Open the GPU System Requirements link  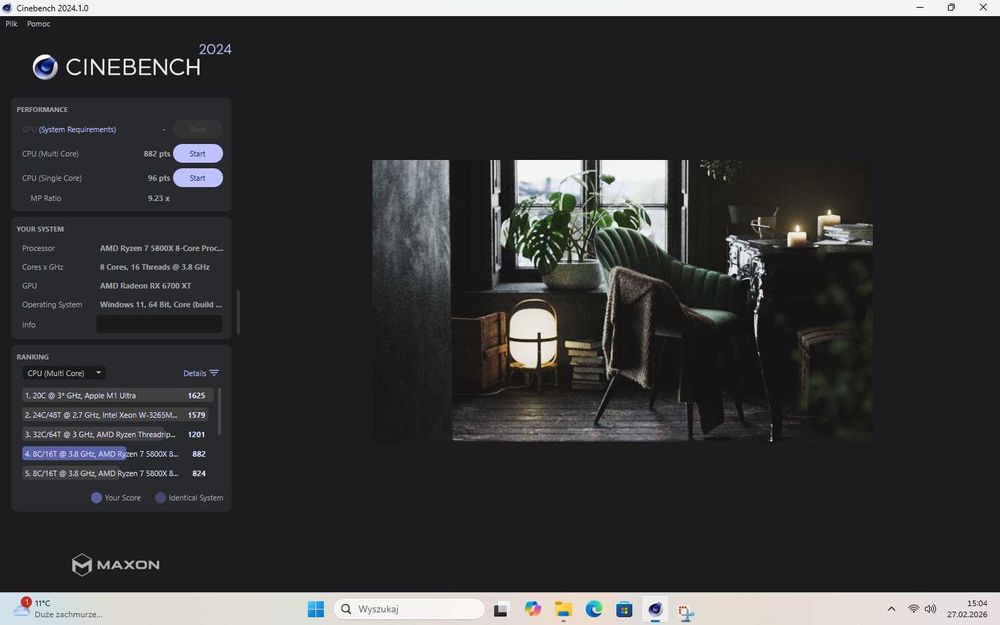pyautogui.click(x=77, y=129)
